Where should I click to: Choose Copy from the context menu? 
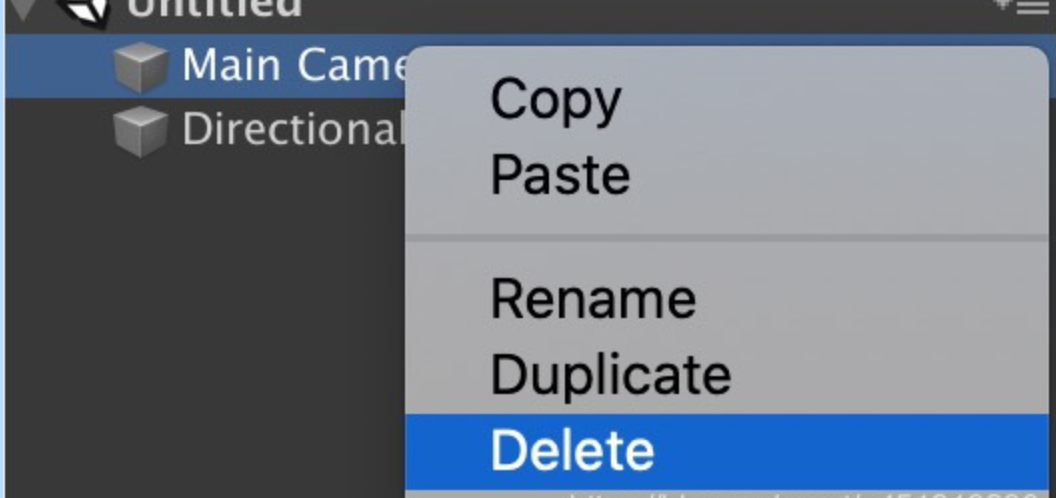pyautogui.click(x=556, y=100)
